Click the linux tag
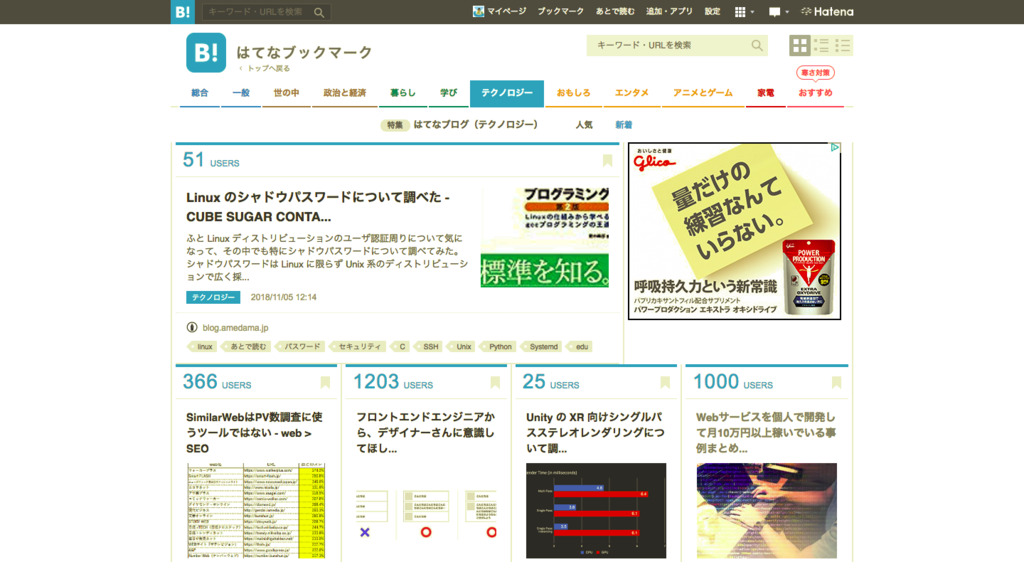1024x562 pixels. [203, 347]
